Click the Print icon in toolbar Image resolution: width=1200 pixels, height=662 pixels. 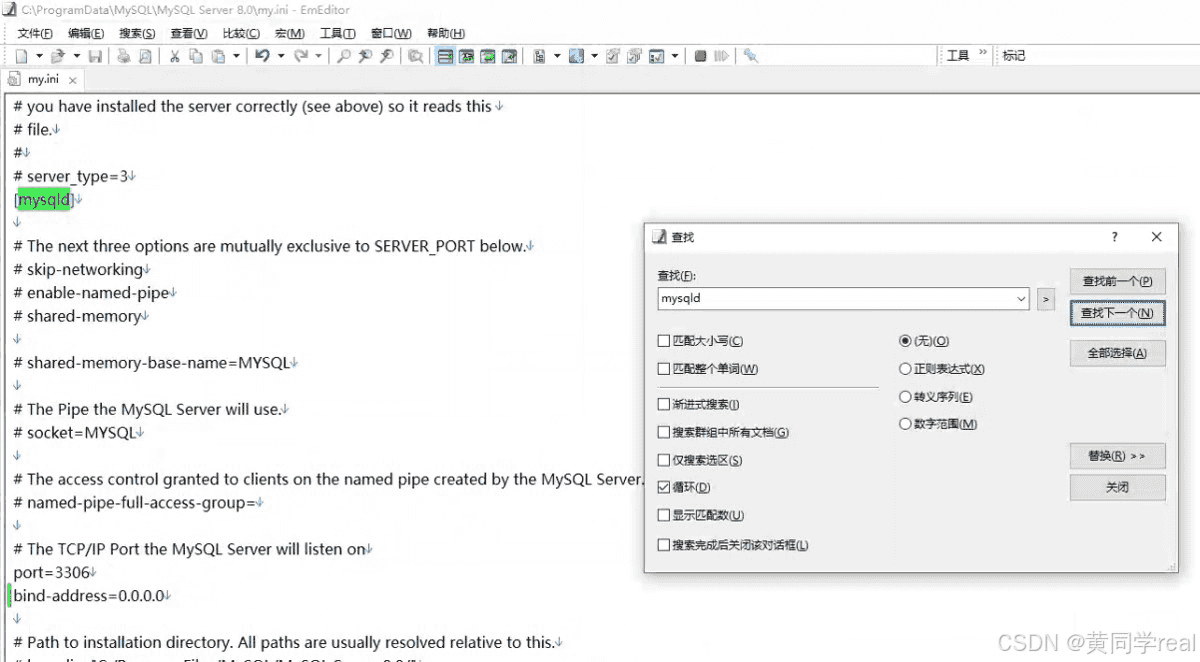[x=123, y=56]
